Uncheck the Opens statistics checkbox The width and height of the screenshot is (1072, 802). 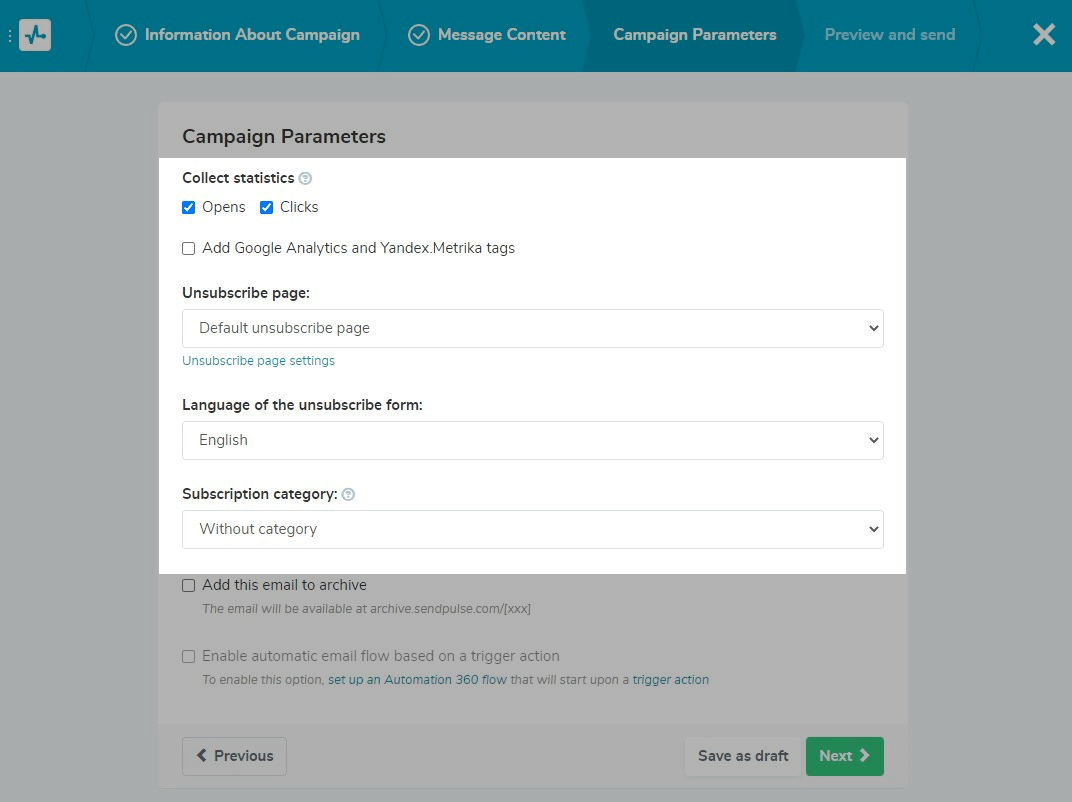point(189,208)
